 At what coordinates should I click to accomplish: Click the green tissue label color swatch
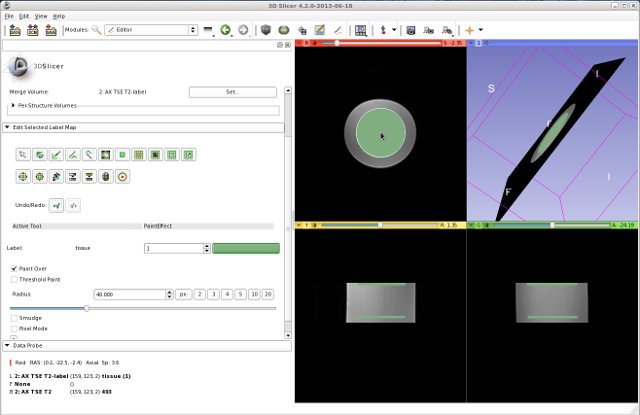click(246, 247)
